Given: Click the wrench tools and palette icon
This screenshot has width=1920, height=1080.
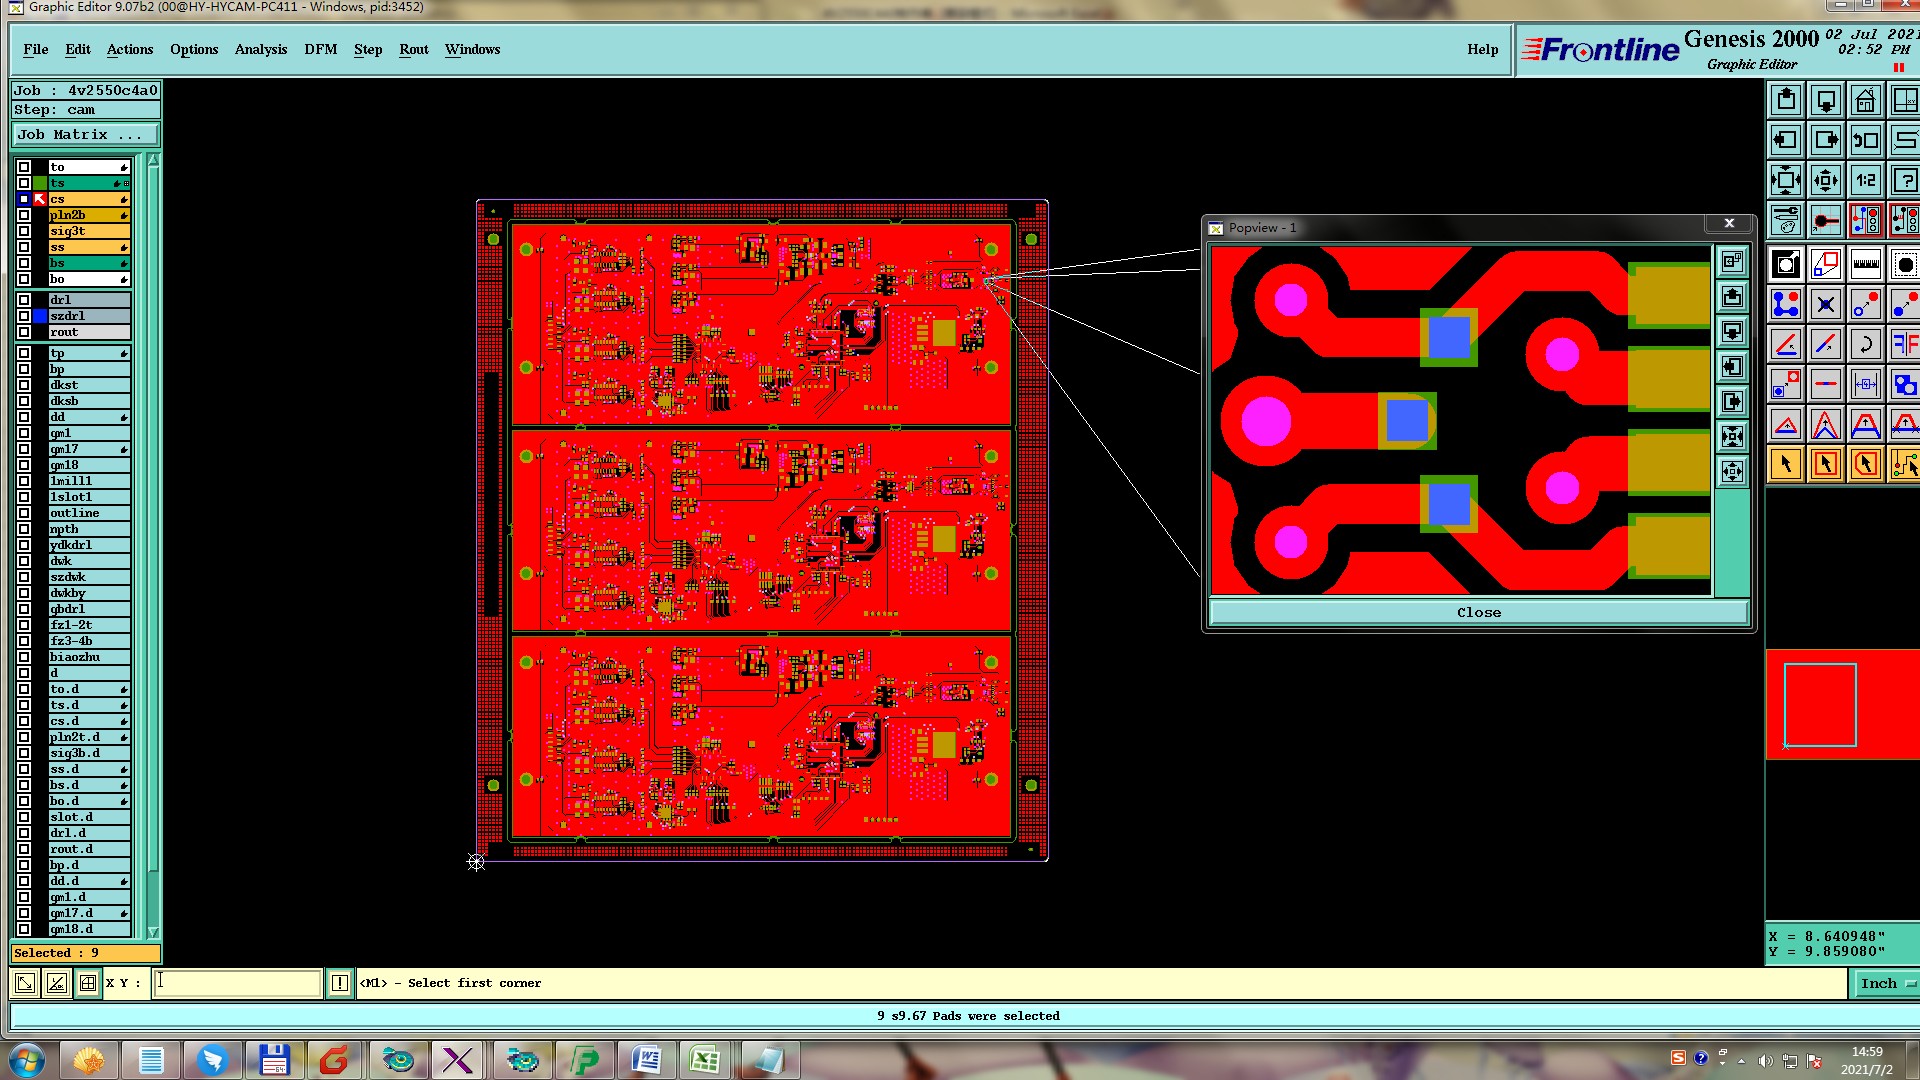Looking at the screenshot, I should coord(1786,220).
